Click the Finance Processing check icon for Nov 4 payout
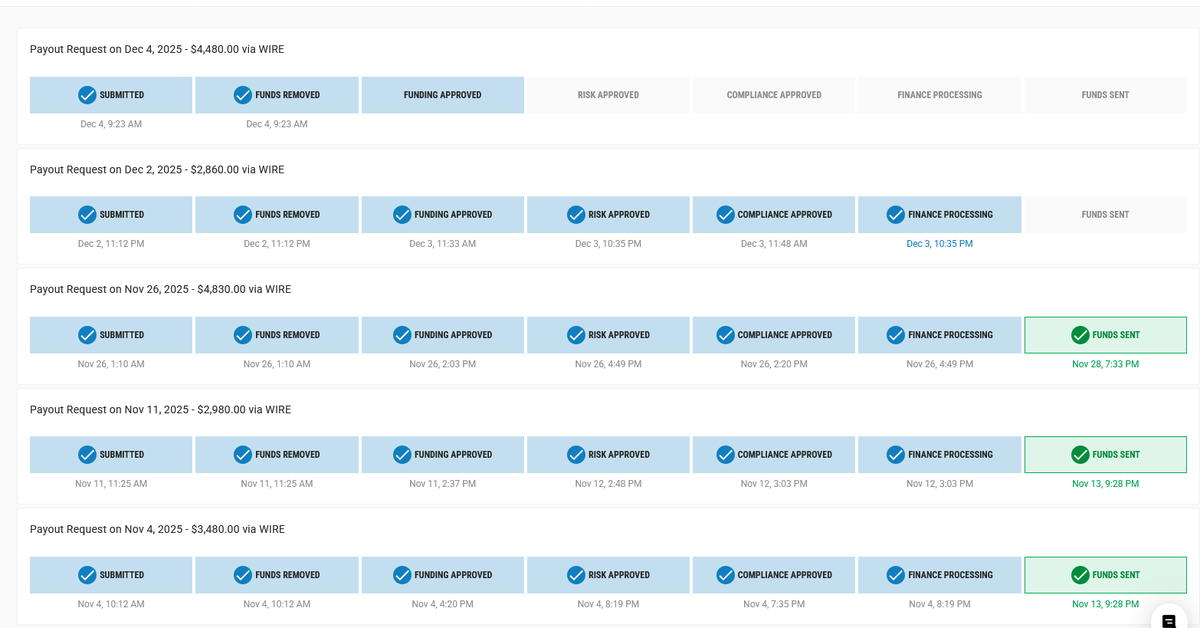Image resolution: width=1200 pixels, height=628 pixels. point(896,575)
